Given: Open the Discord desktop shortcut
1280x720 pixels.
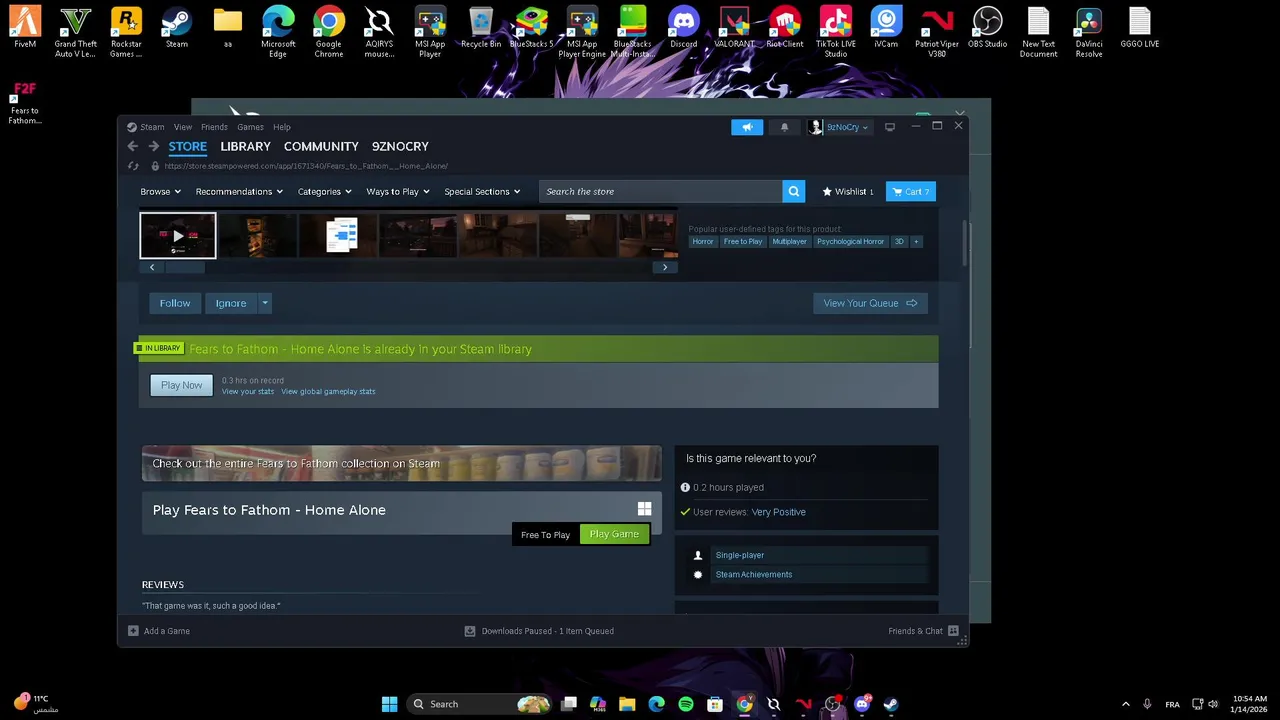Looking at the screenshot, I should click(x=683, y=28).
